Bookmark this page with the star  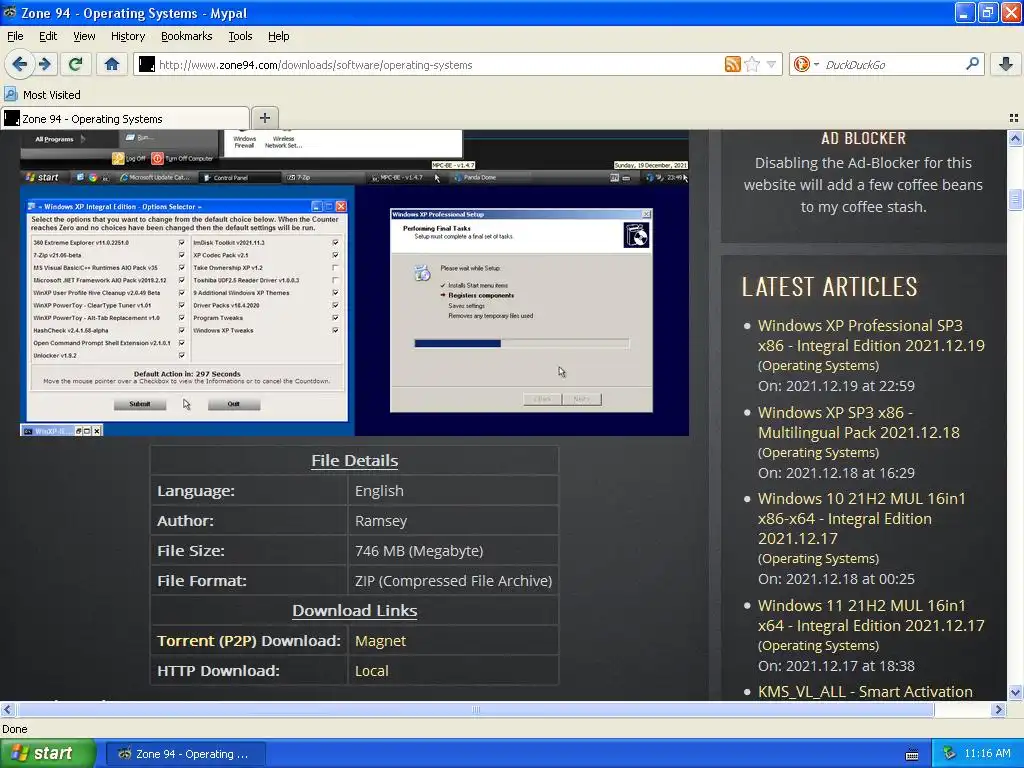[752, 64]
